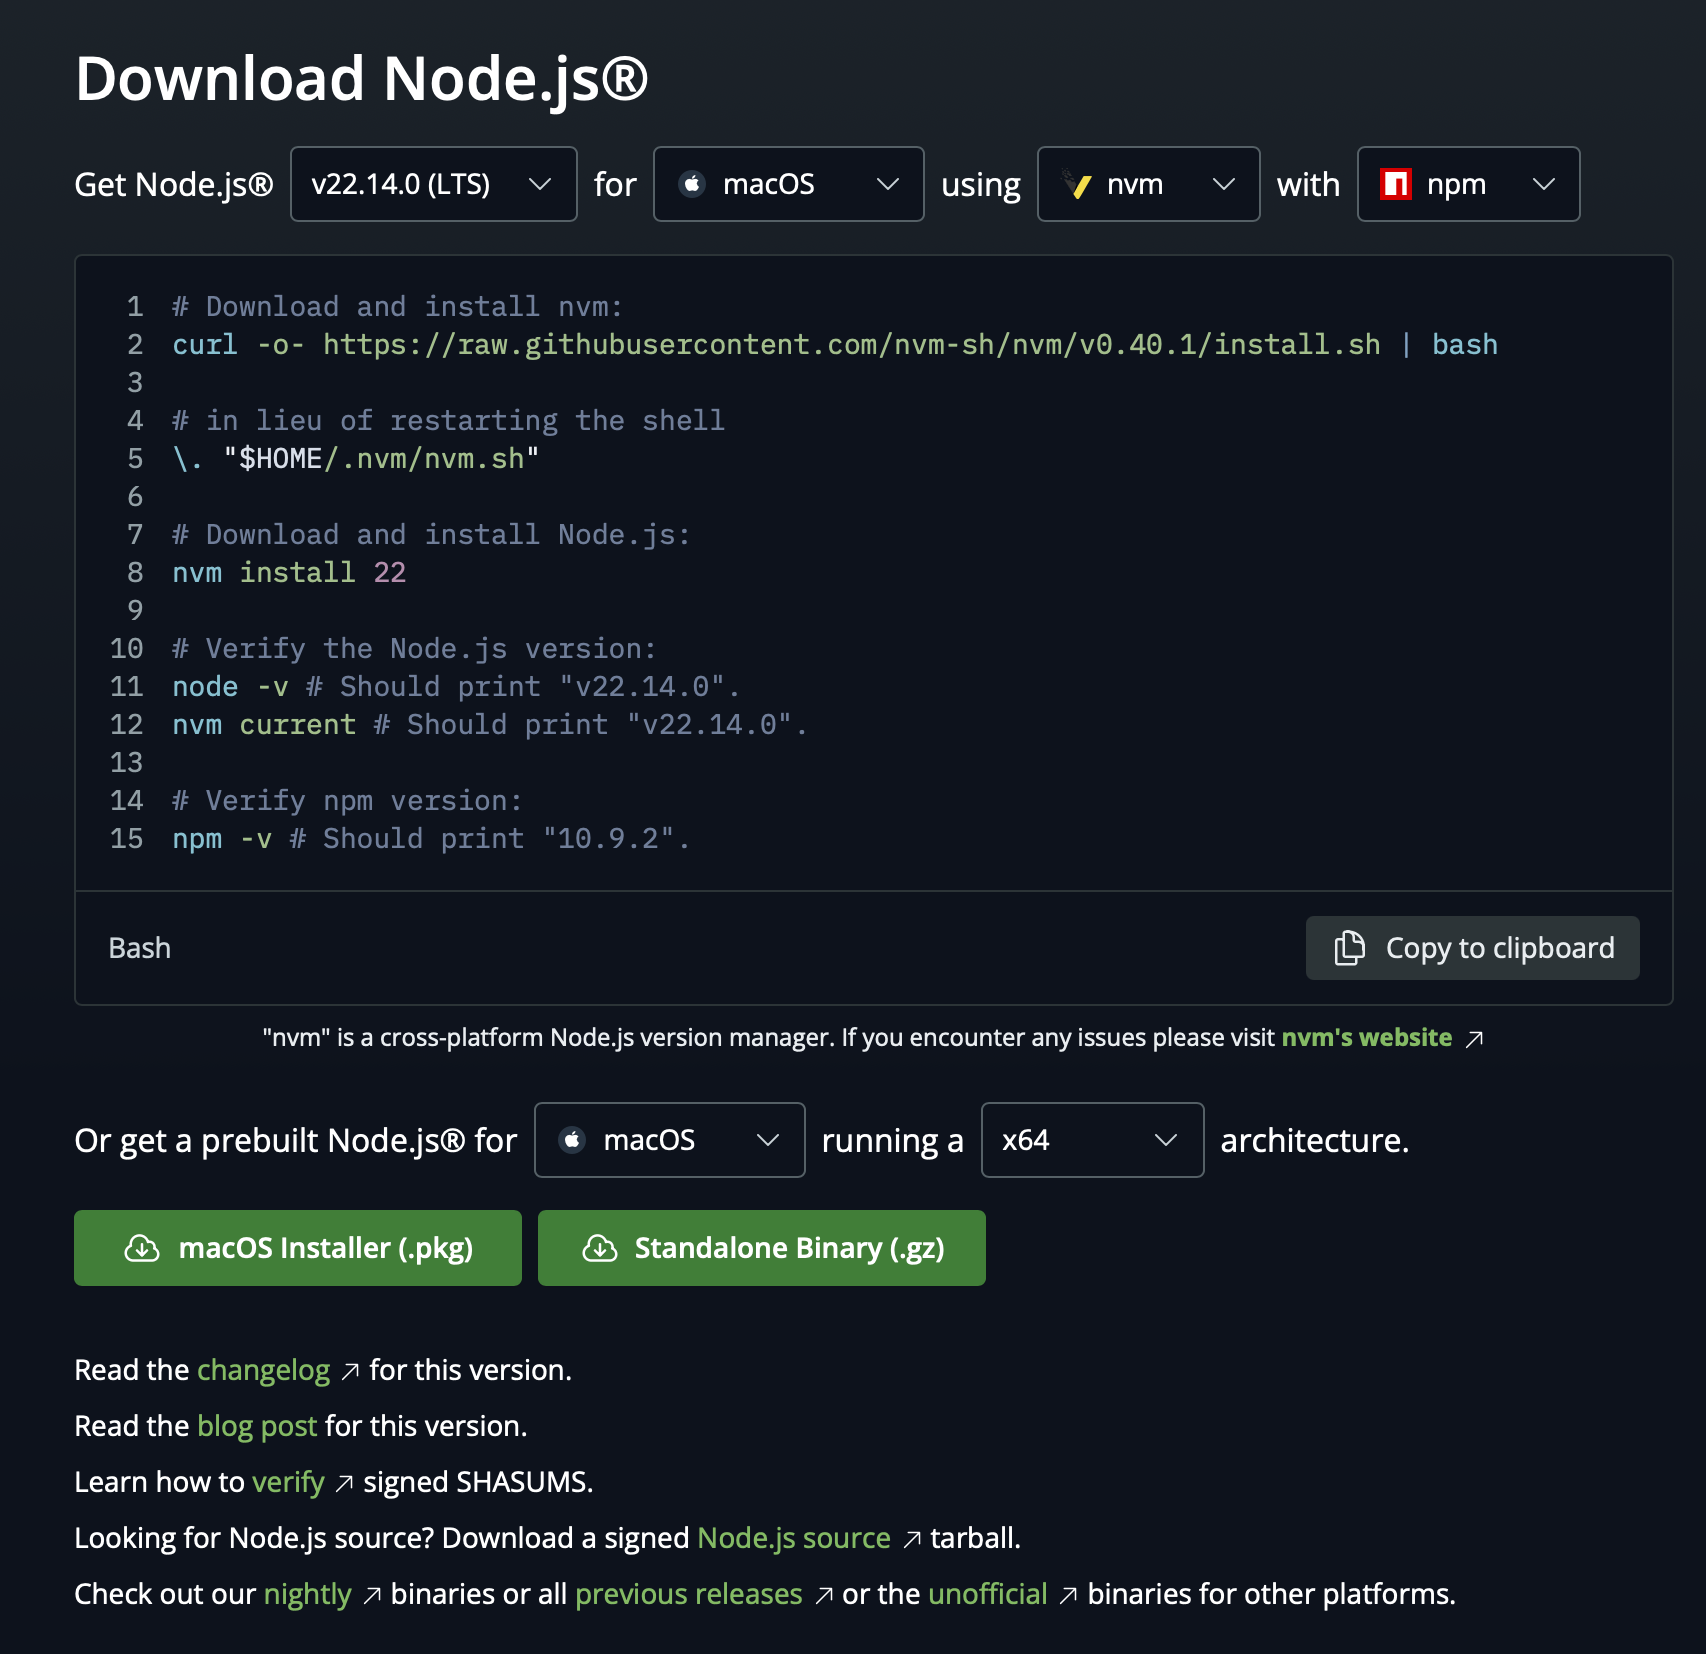Open the nightly binaries link
The image size is (1706, 1654).
[308, 1594]
